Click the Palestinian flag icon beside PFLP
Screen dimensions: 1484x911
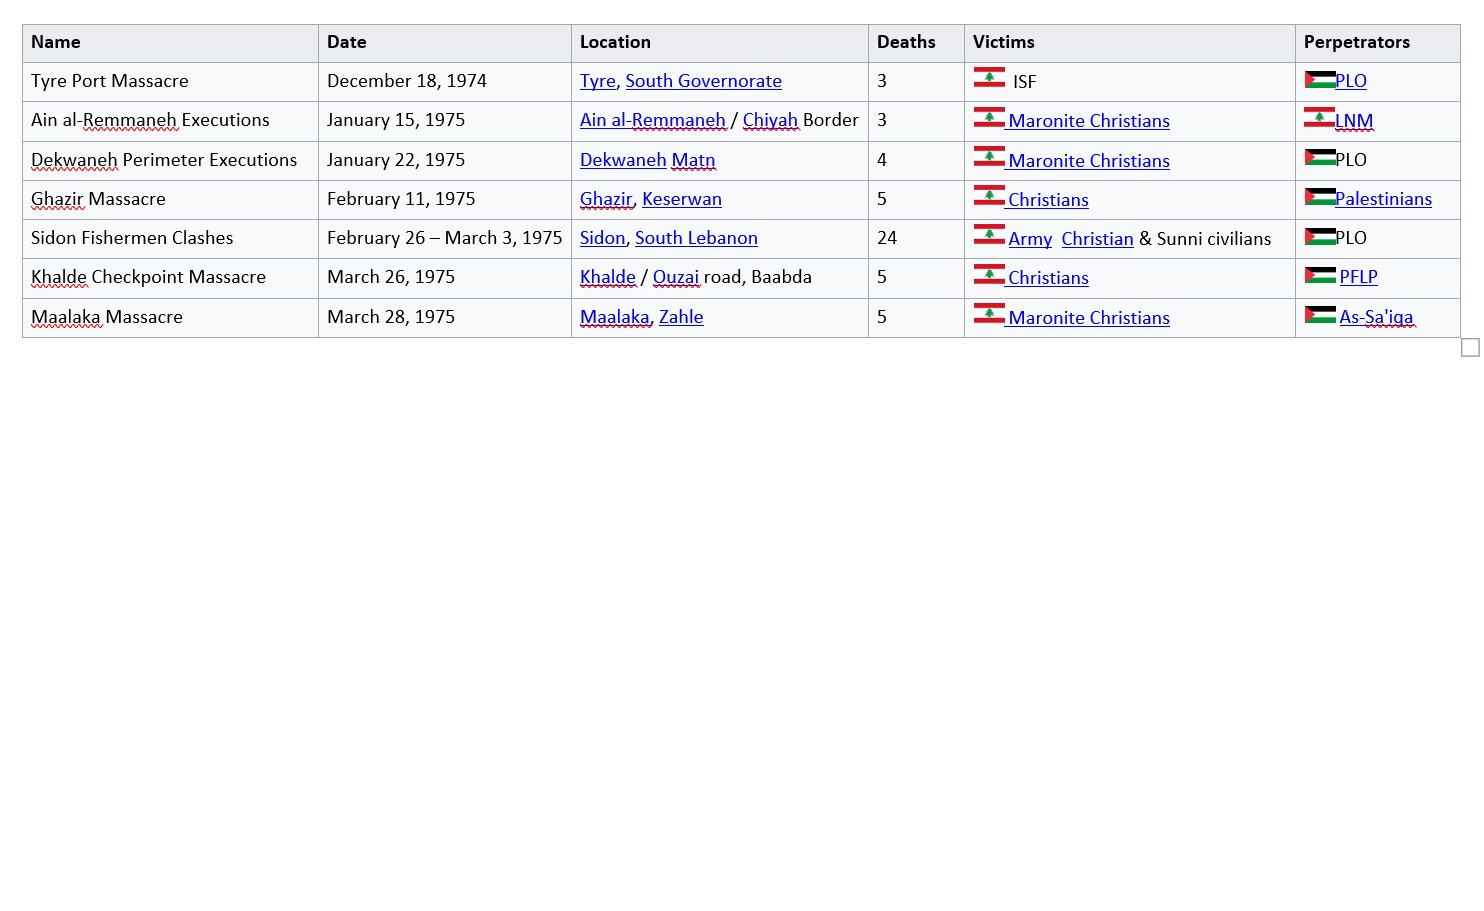[1320, 275]
